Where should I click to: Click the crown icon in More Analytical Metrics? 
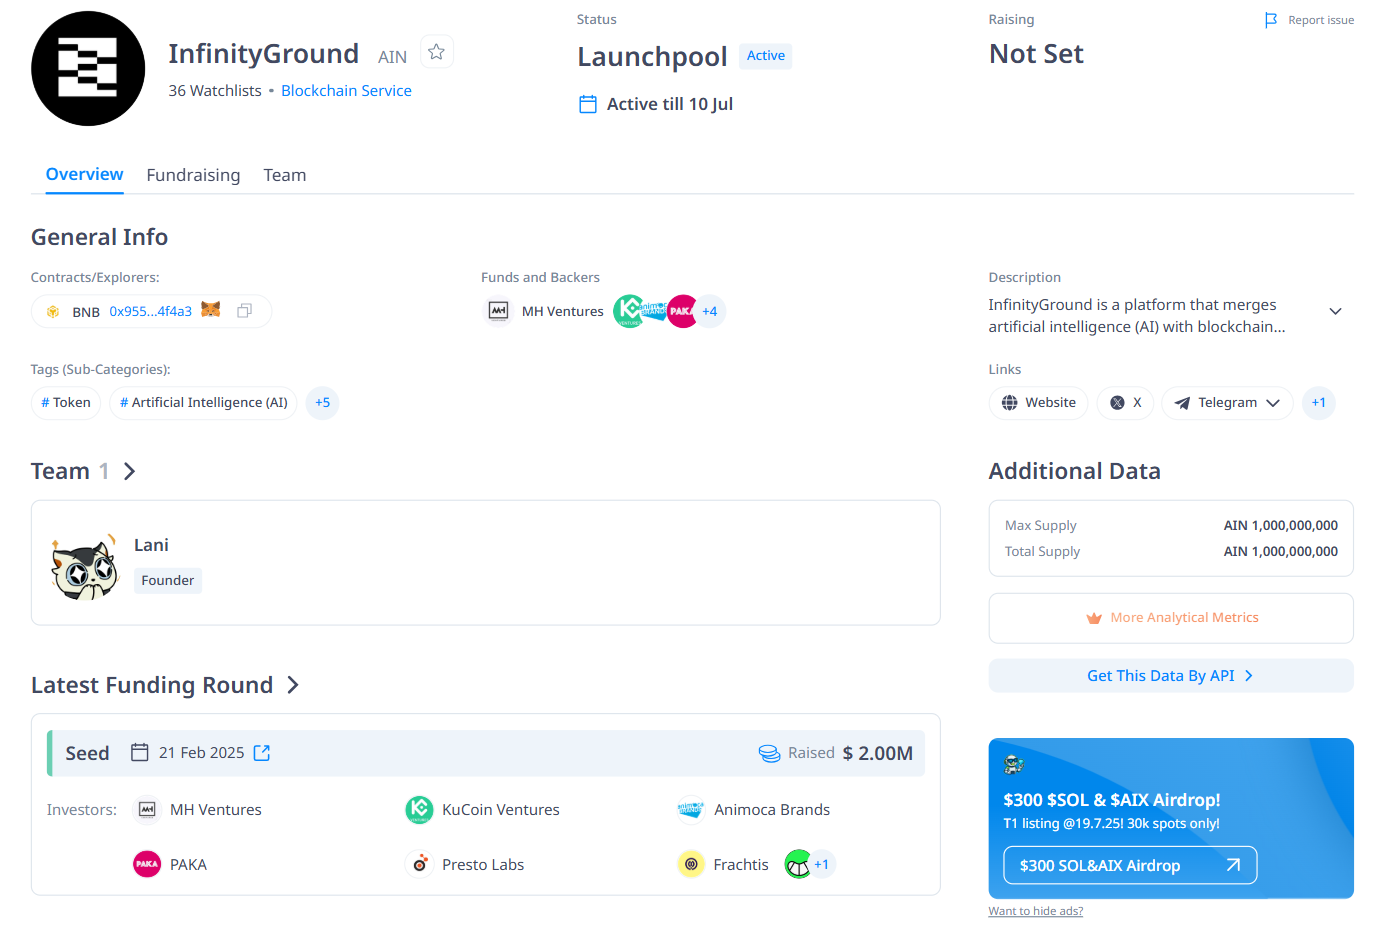click(1094, 618)
